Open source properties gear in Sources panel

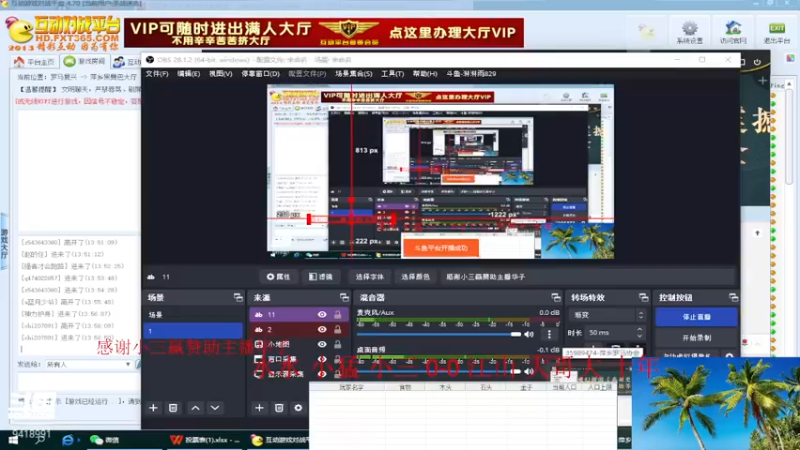click(298, 408)
